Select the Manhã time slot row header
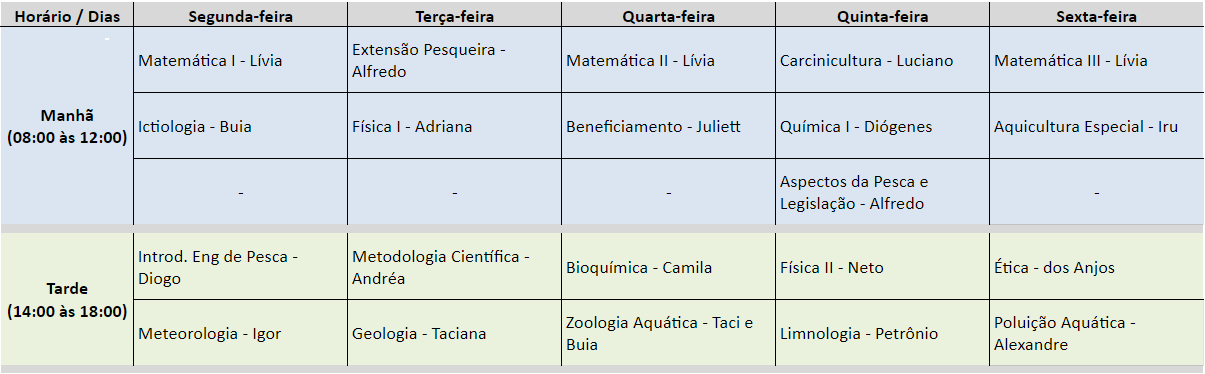The image size is (1205, 374). [67, 126]
